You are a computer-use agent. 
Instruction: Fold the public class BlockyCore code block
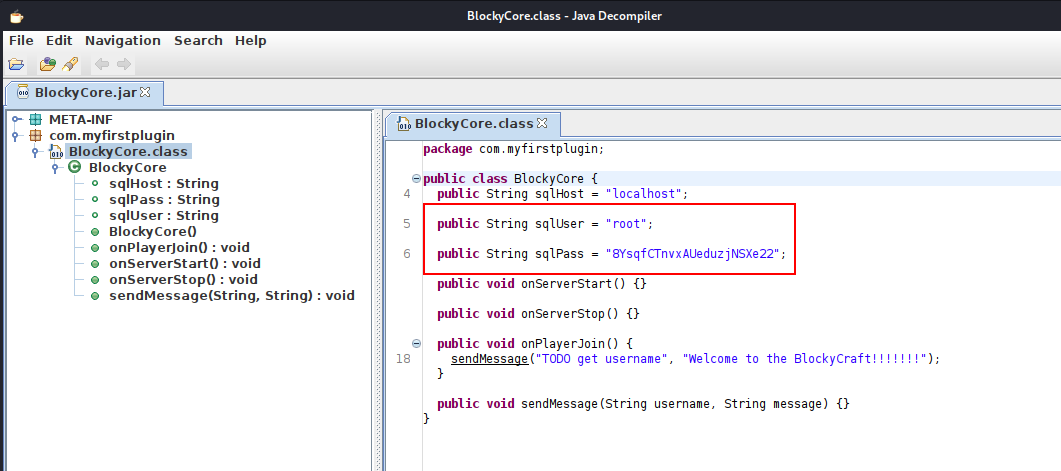[416, 178]
